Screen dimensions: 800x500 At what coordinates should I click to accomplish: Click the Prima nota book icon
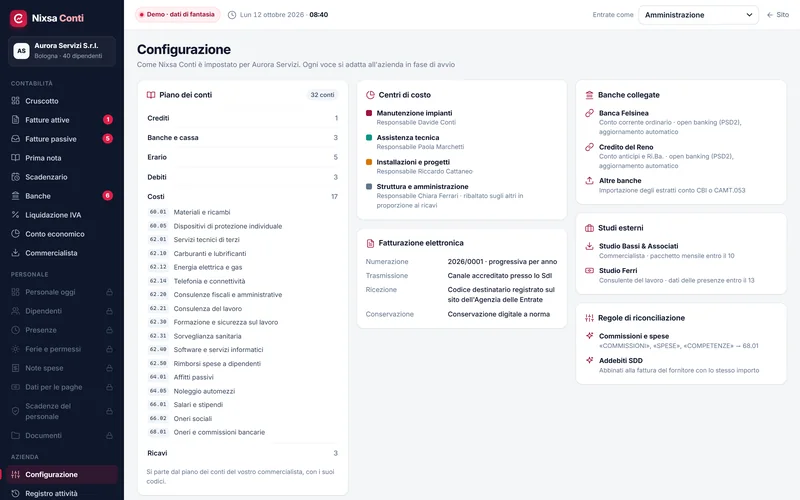(15, 158)
